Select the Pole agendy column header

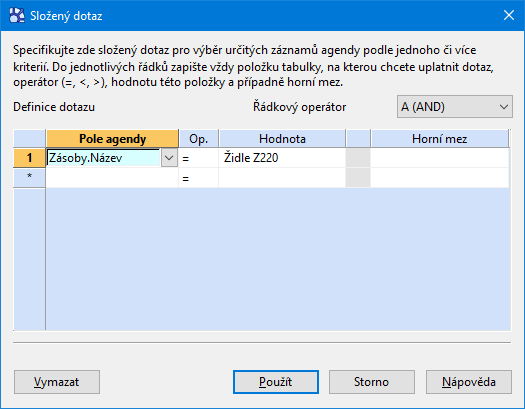point(112,139)
